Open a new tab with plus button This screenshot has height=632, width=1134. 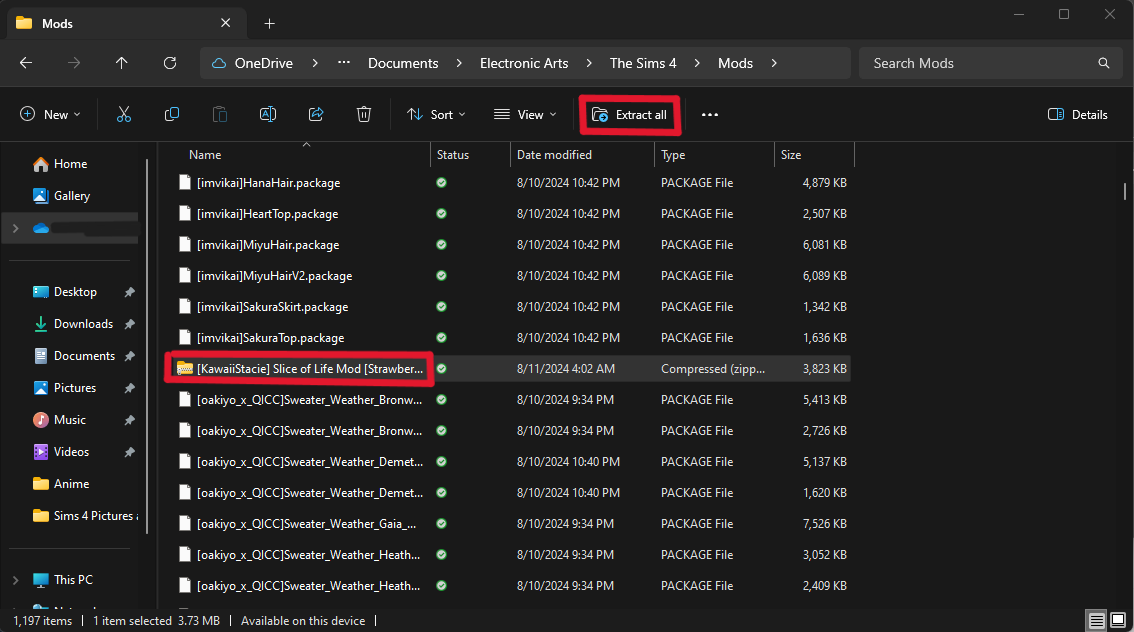pos(269,23)
